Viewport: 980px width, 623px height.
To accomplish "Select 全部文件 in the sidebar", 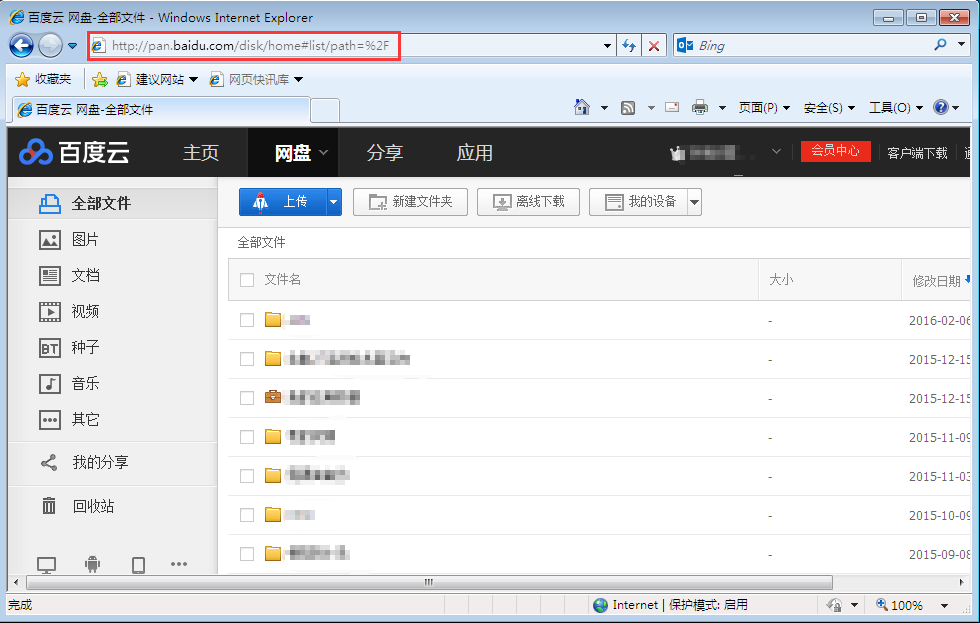I will click(x=113, y=204).
